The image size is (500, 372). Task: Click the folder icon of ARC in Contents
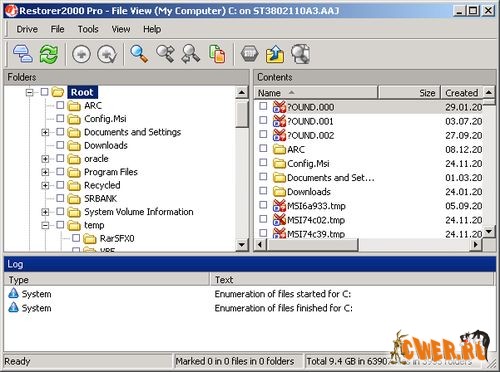click(279, 149)
